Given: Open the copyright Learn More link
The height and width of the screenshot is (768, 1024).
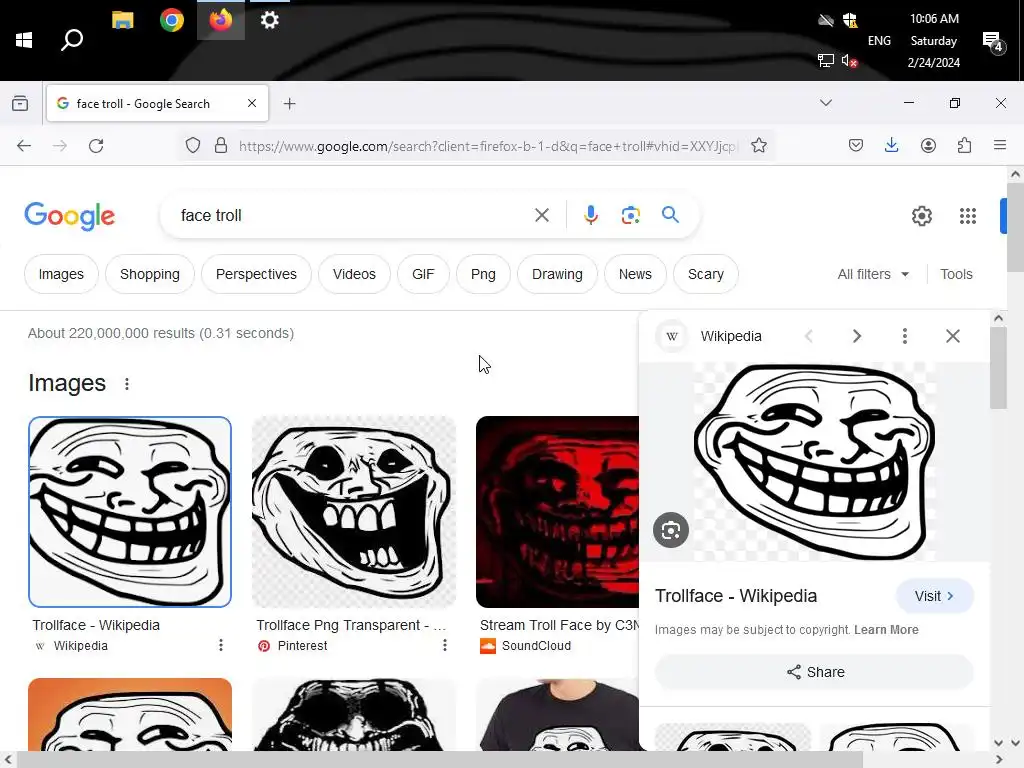Looking at the screenshot, I should [886, 630].
